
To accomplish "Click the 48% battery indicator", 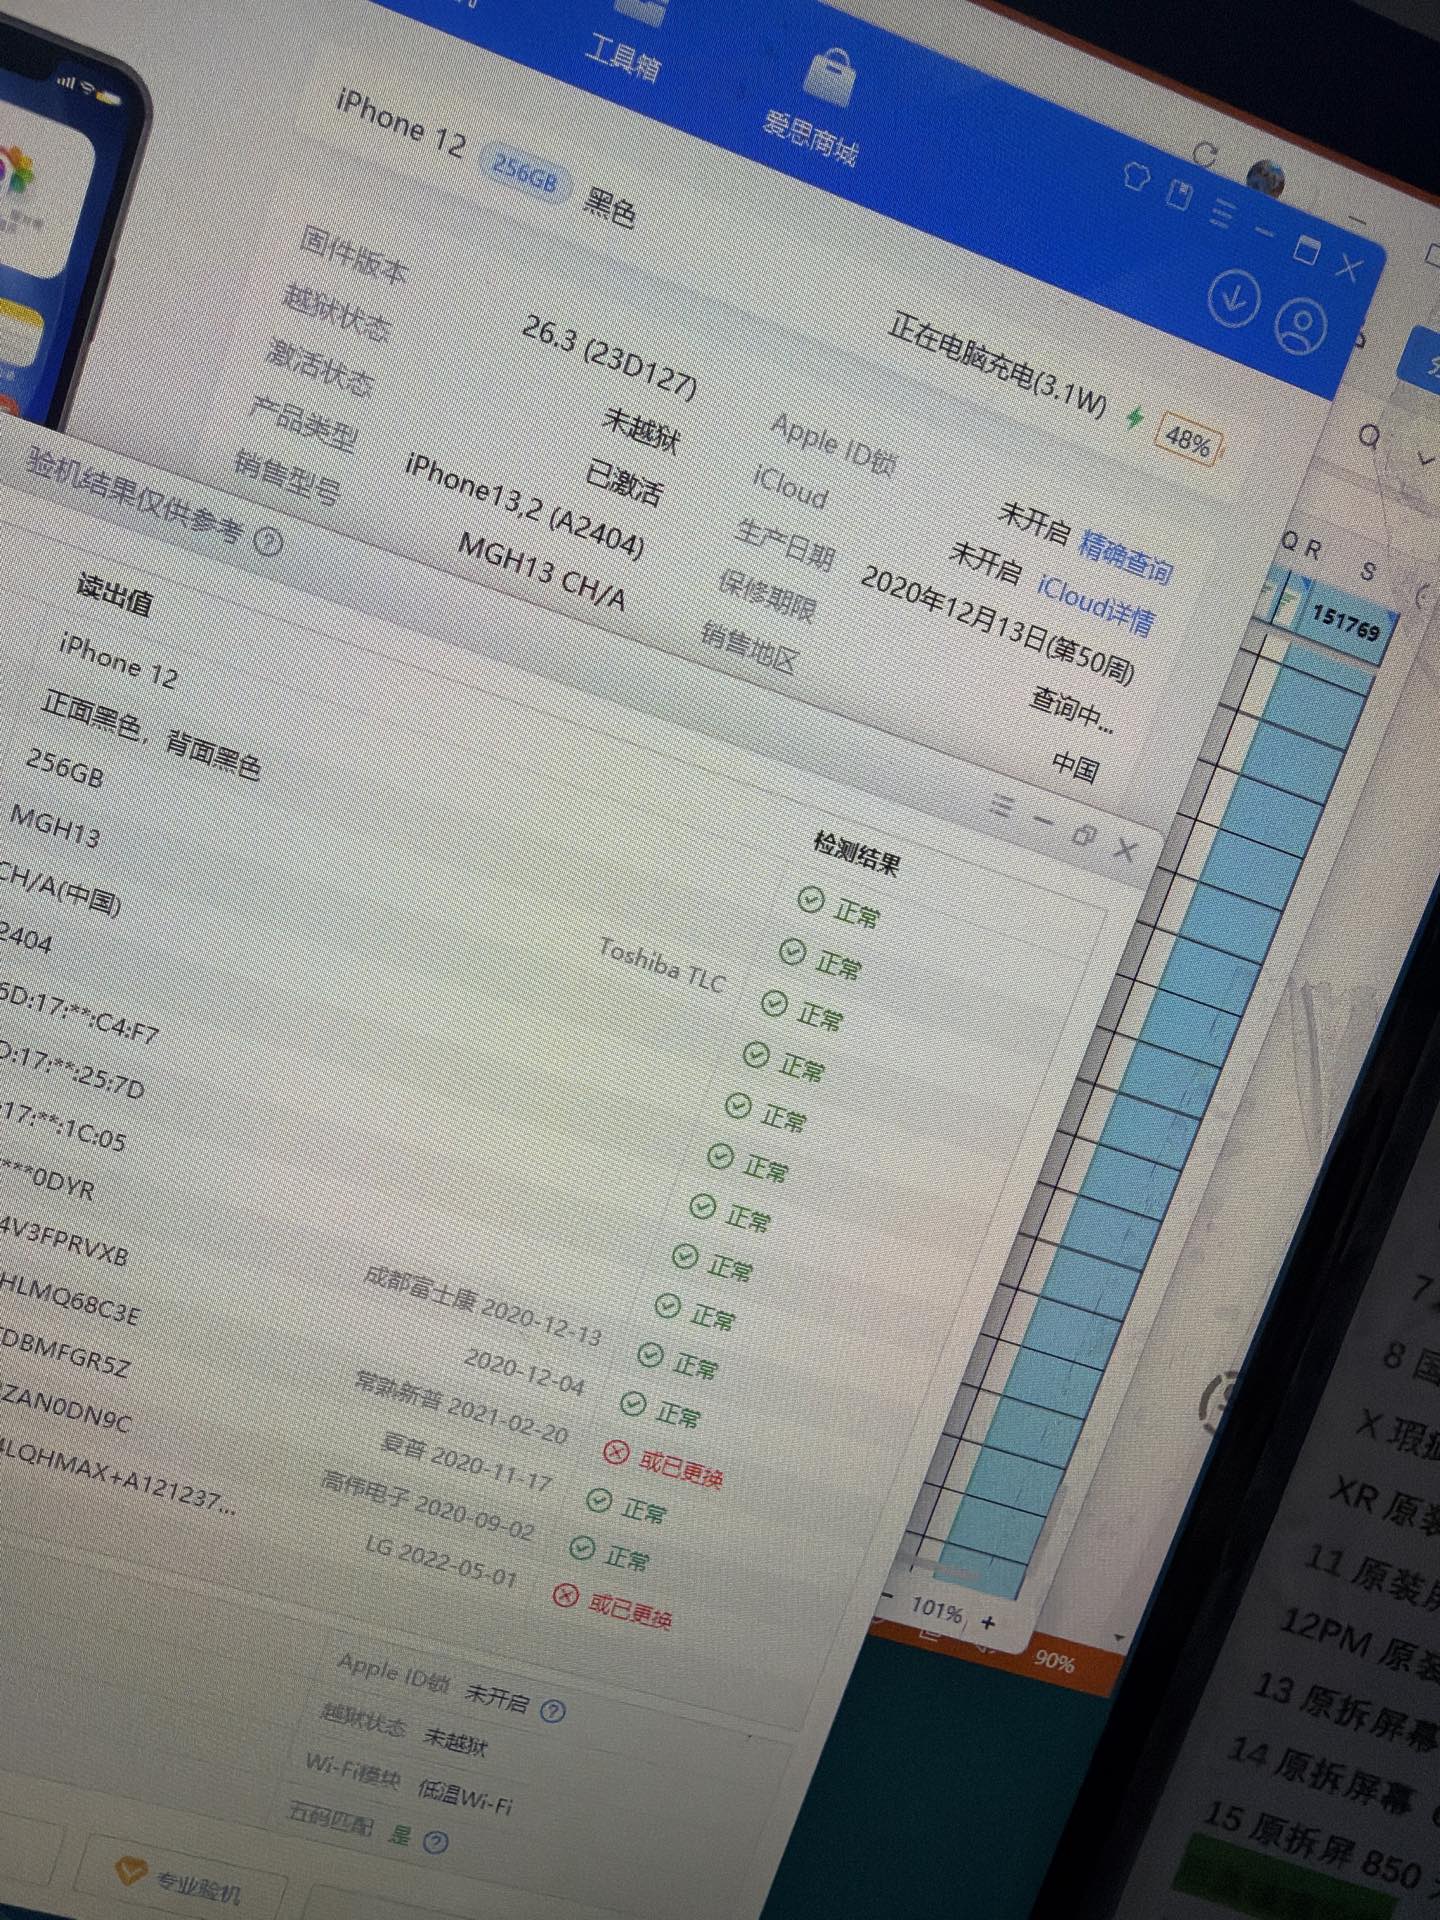I will (x=1187, y=440).
